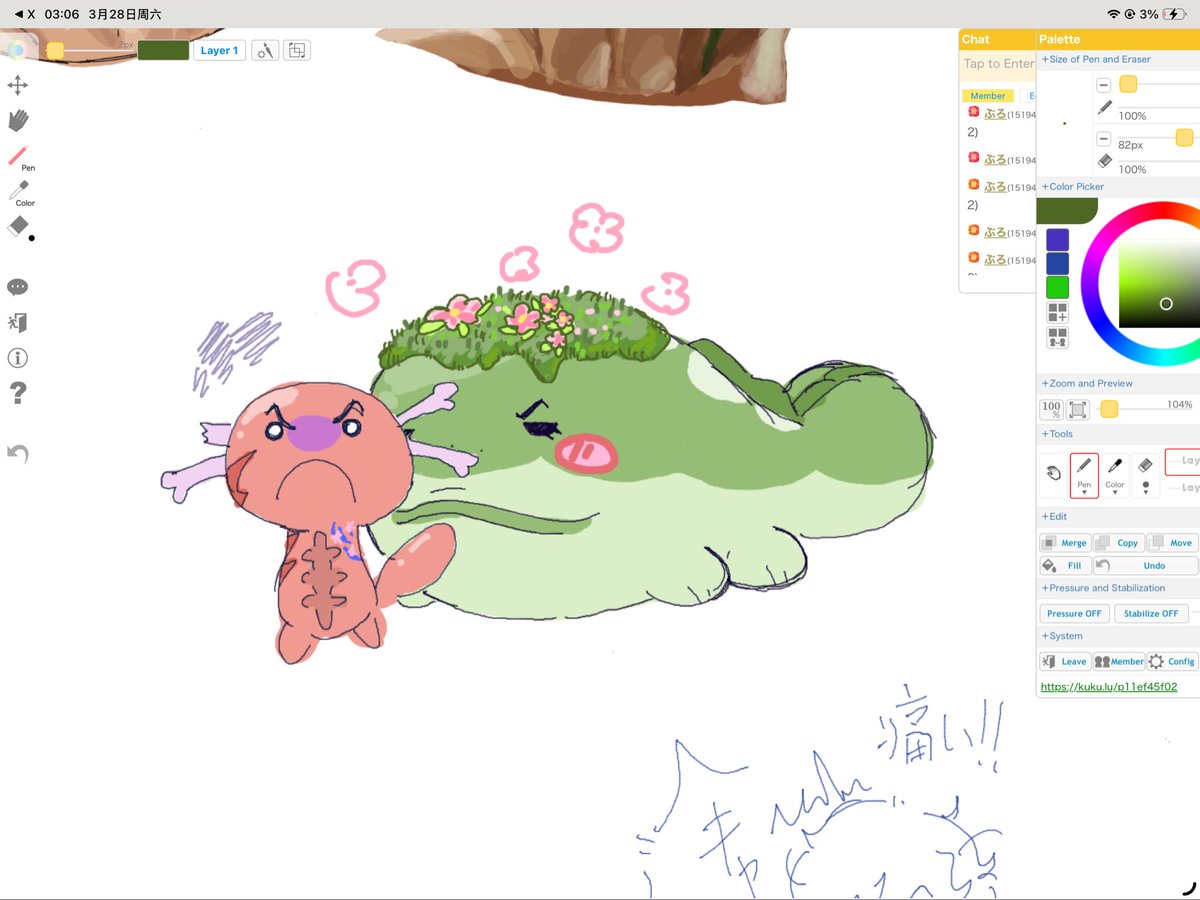Select the Color eyedropper in left sidebar
Screen dimensions: 1200x900
pos(20,193)
